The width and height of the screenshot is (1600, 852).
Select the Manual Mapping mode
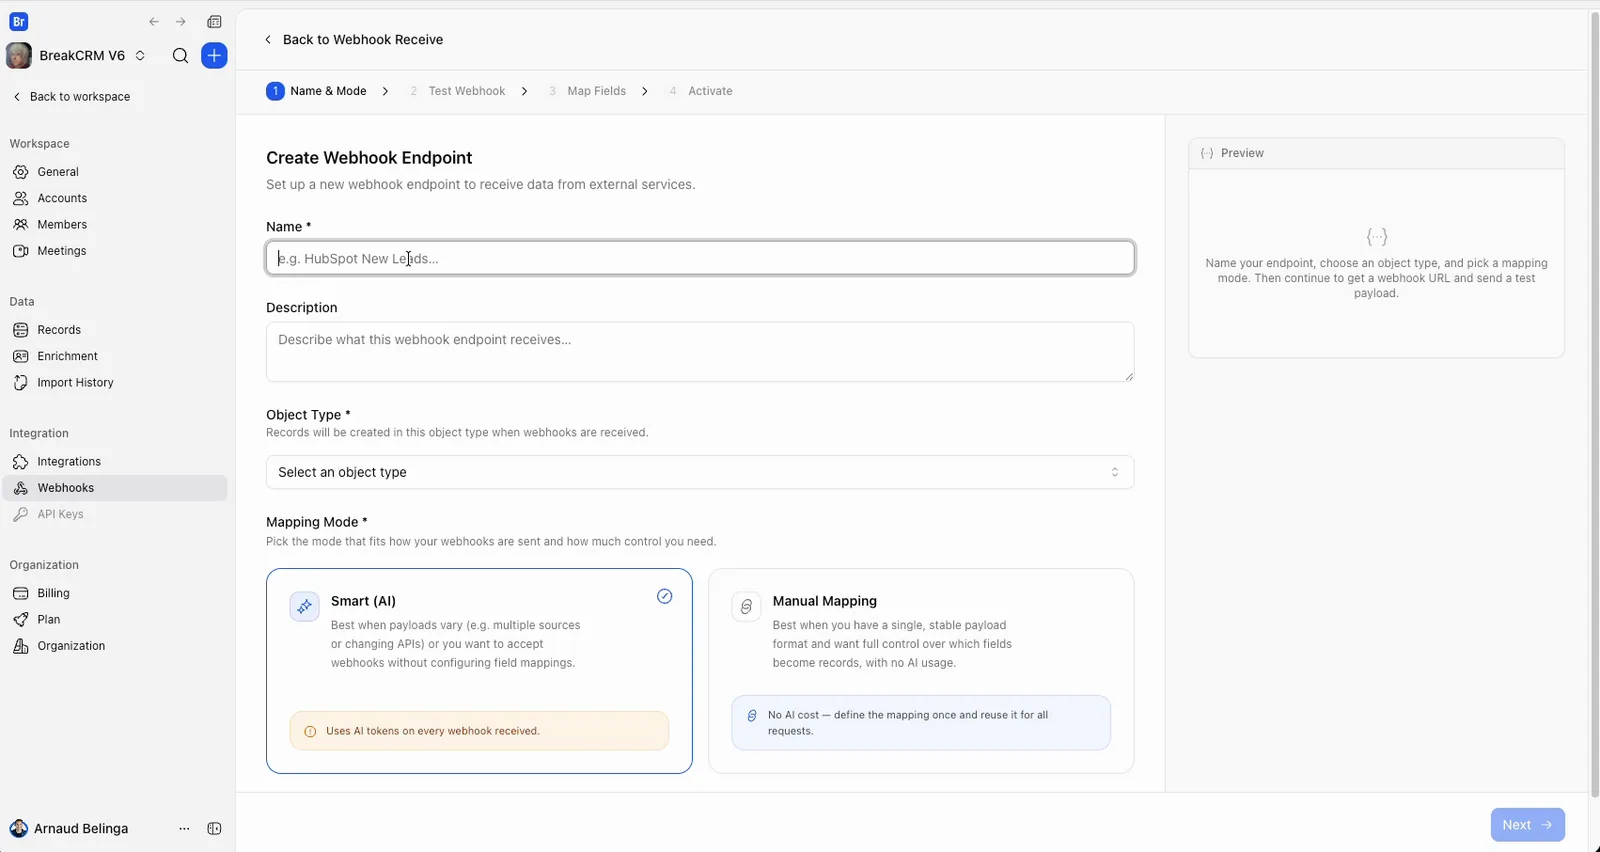point(921,671)
